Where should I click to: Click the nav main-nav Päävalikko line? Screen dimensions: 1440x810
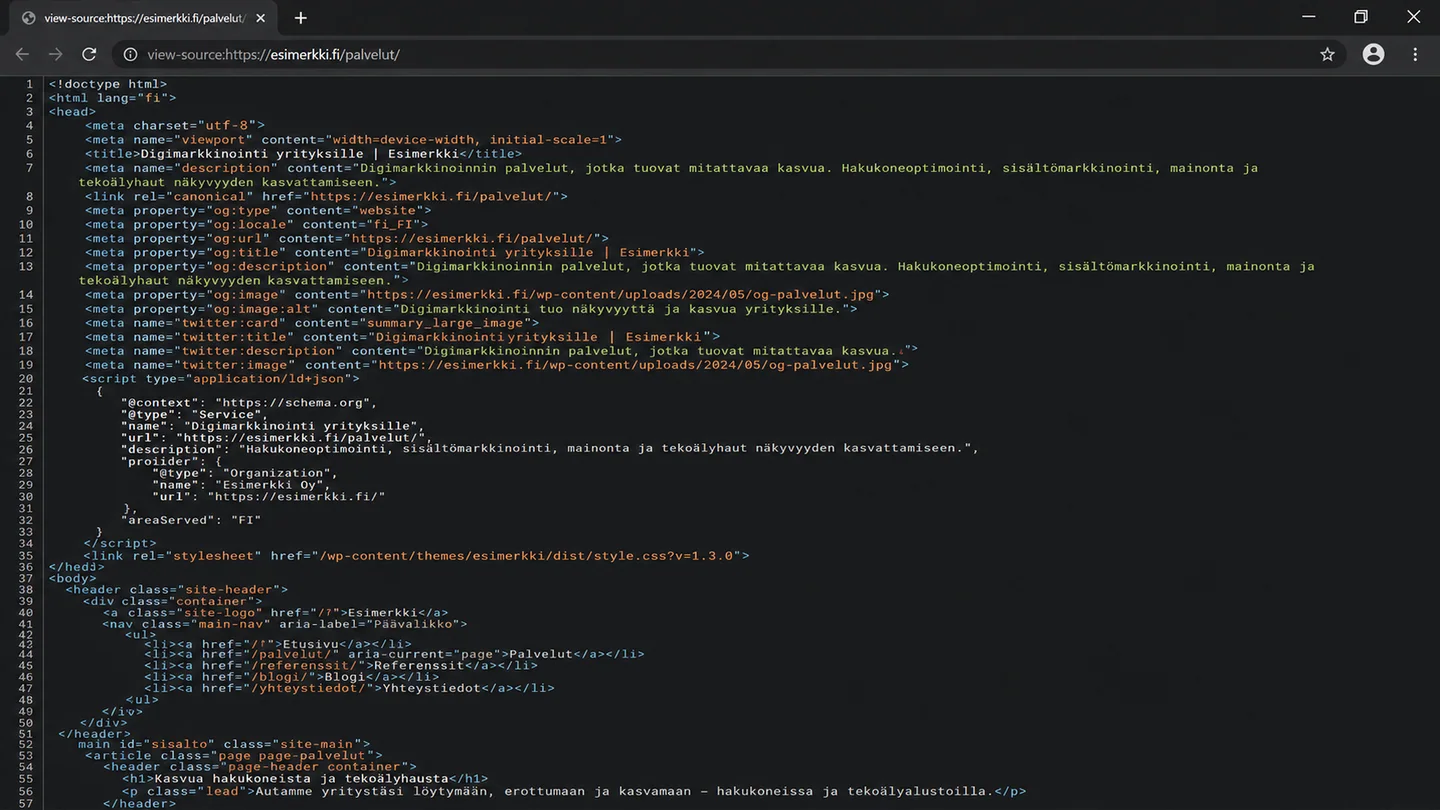coord(285,624)
